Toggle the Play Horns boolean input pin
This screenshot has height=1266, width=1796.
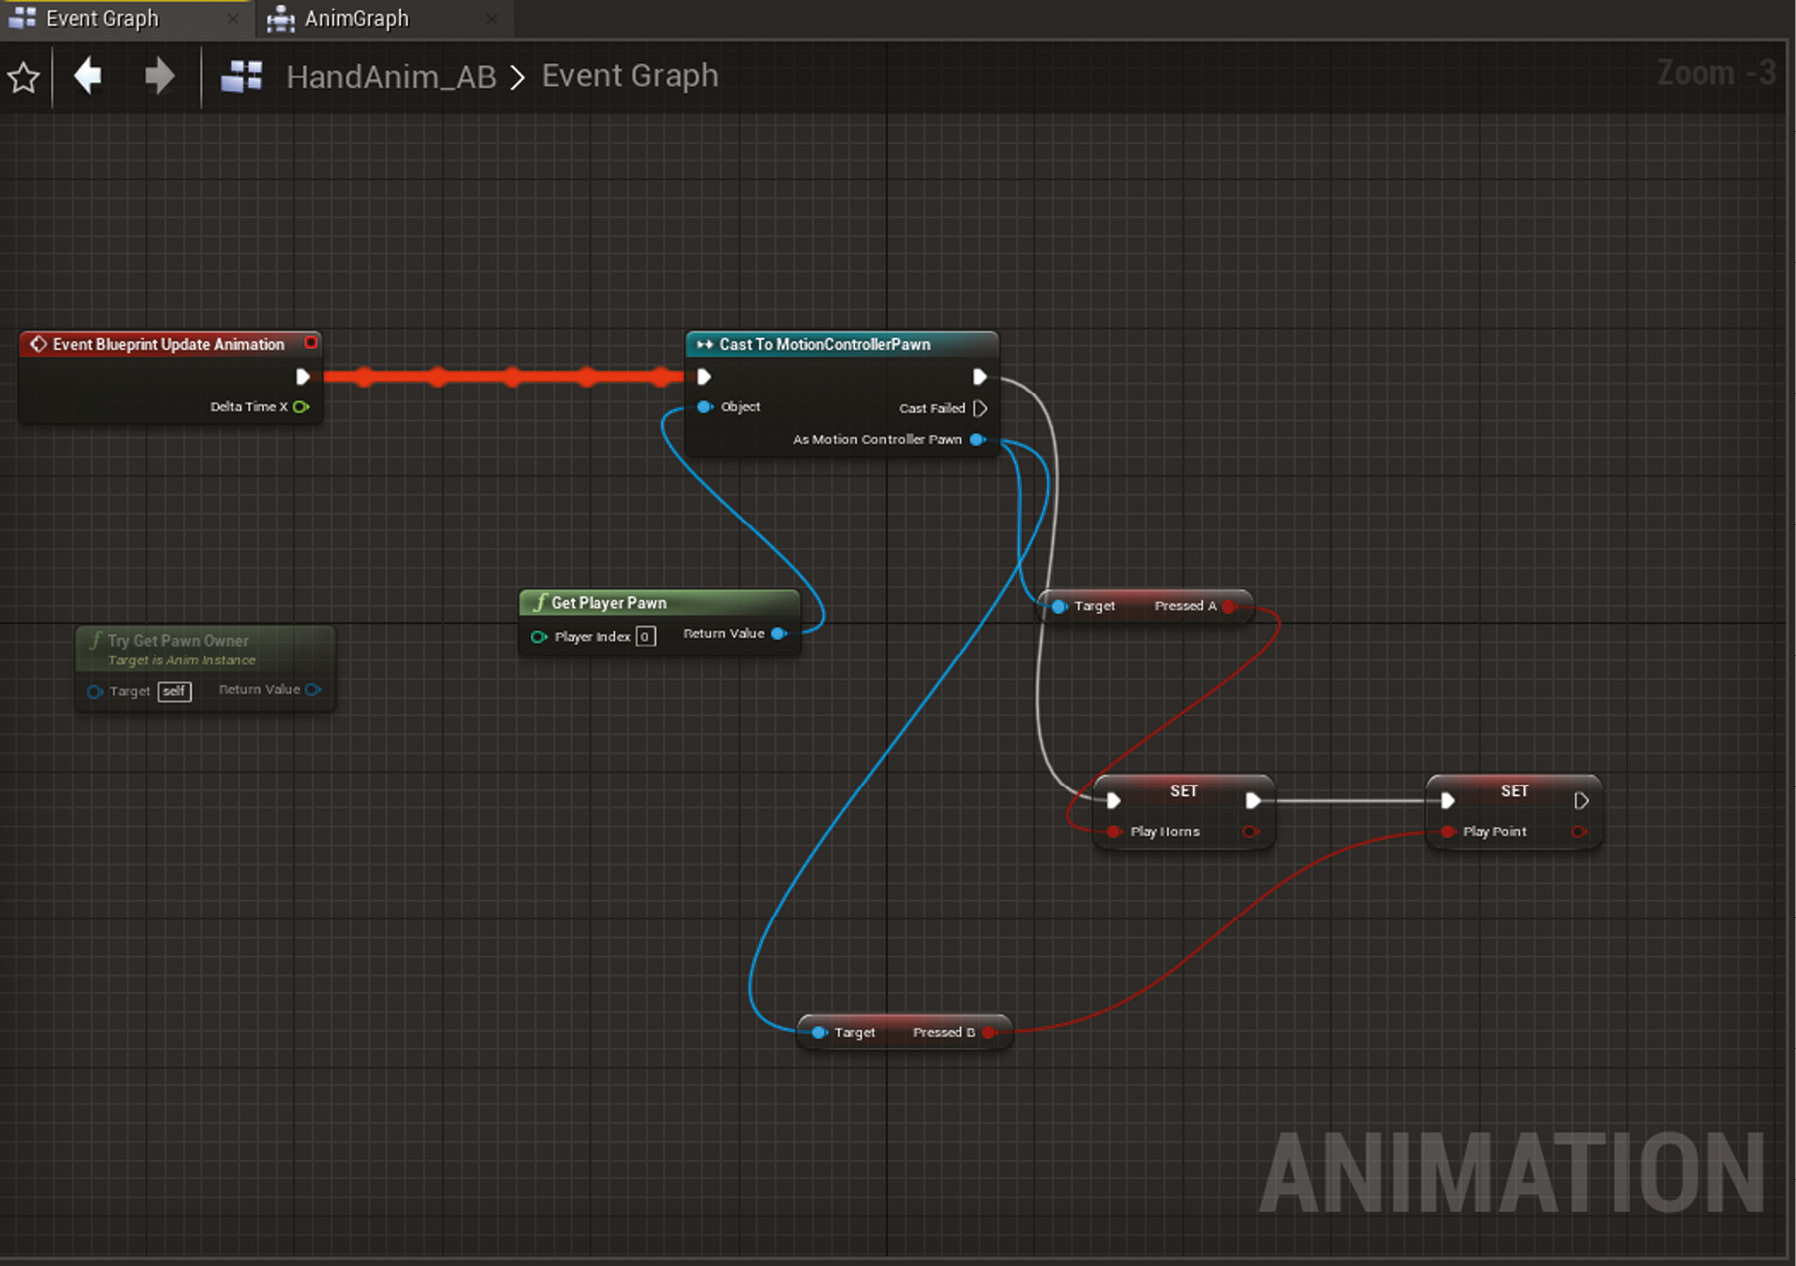coord(1114,832)
